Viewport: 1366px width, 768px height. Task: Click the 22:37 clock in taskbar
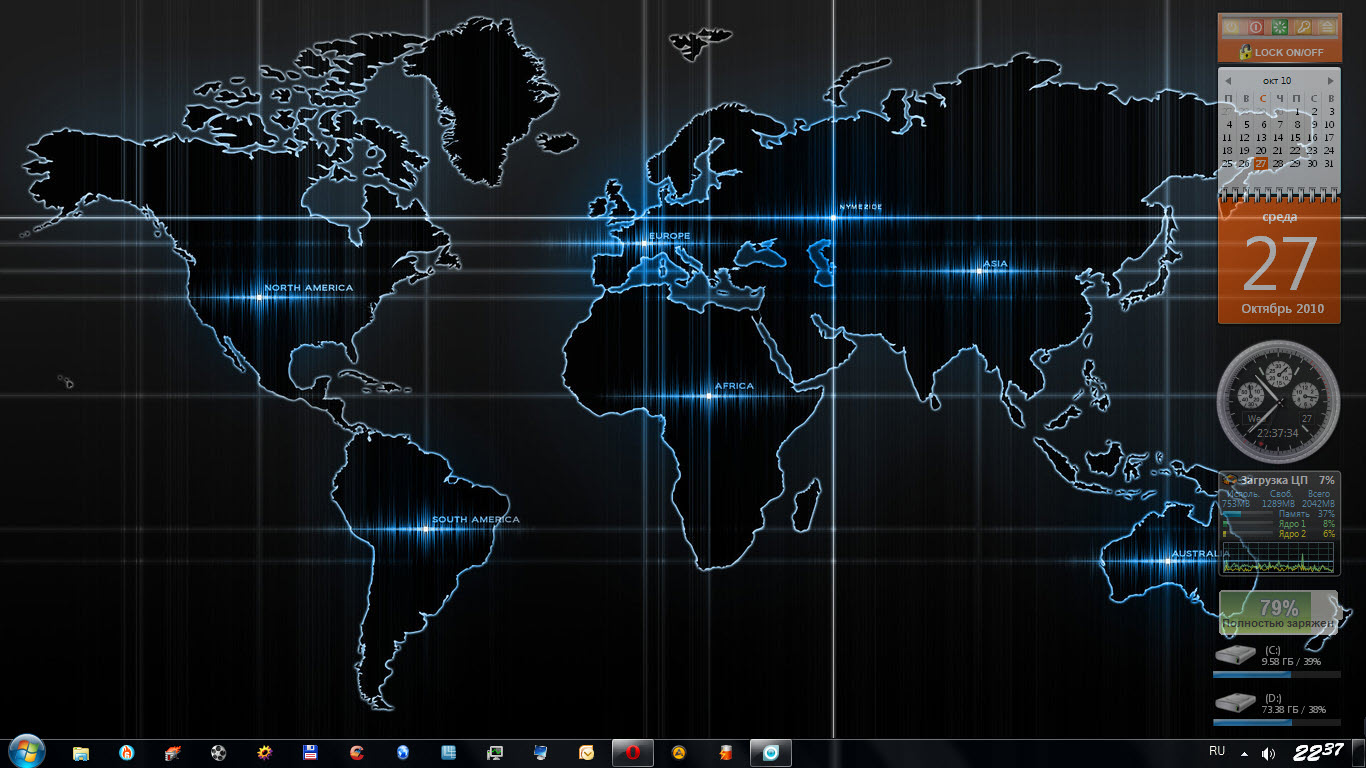[1318, 752]
